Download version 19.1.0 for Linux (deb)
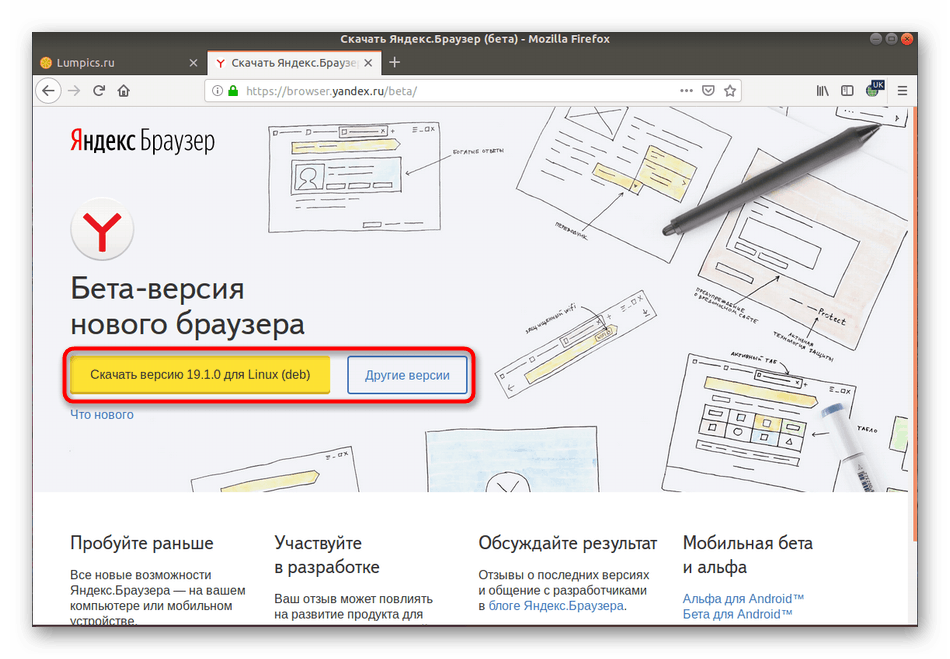950x659 pixels. point(200,375)
